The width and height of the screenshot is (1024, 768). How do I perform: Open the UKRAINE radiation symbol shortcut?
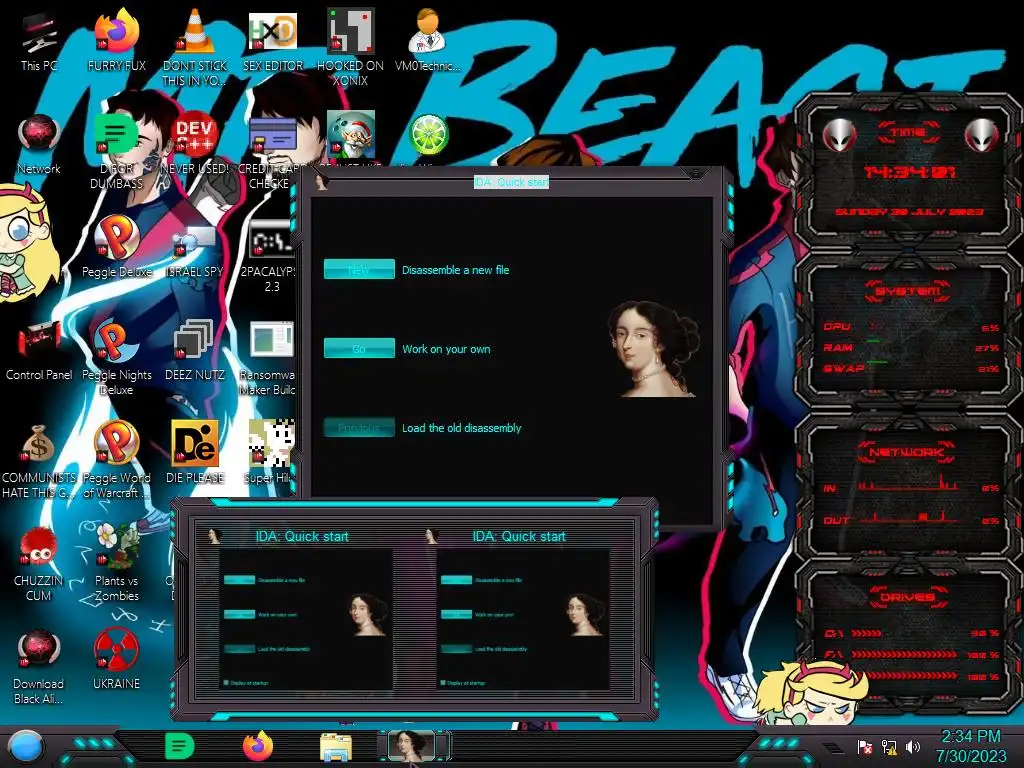[x=117, y=660]
